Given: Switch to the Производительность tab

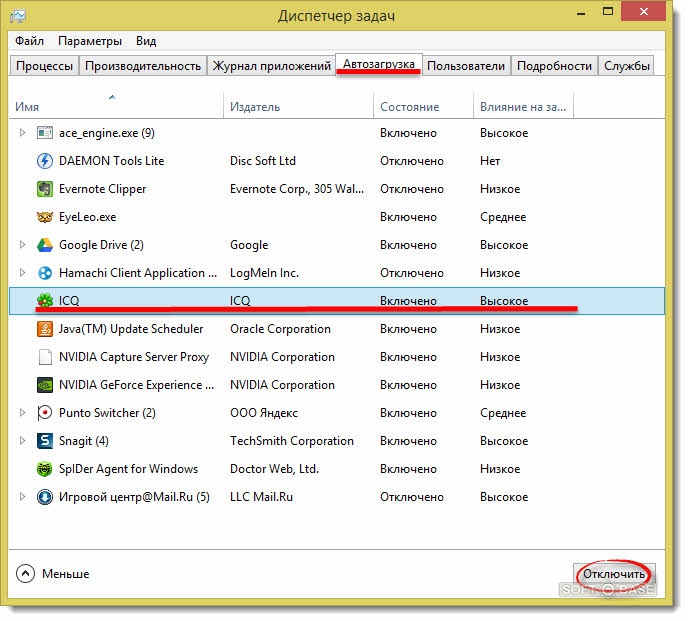Looking at the screenshot, I should tap(142, 66).
